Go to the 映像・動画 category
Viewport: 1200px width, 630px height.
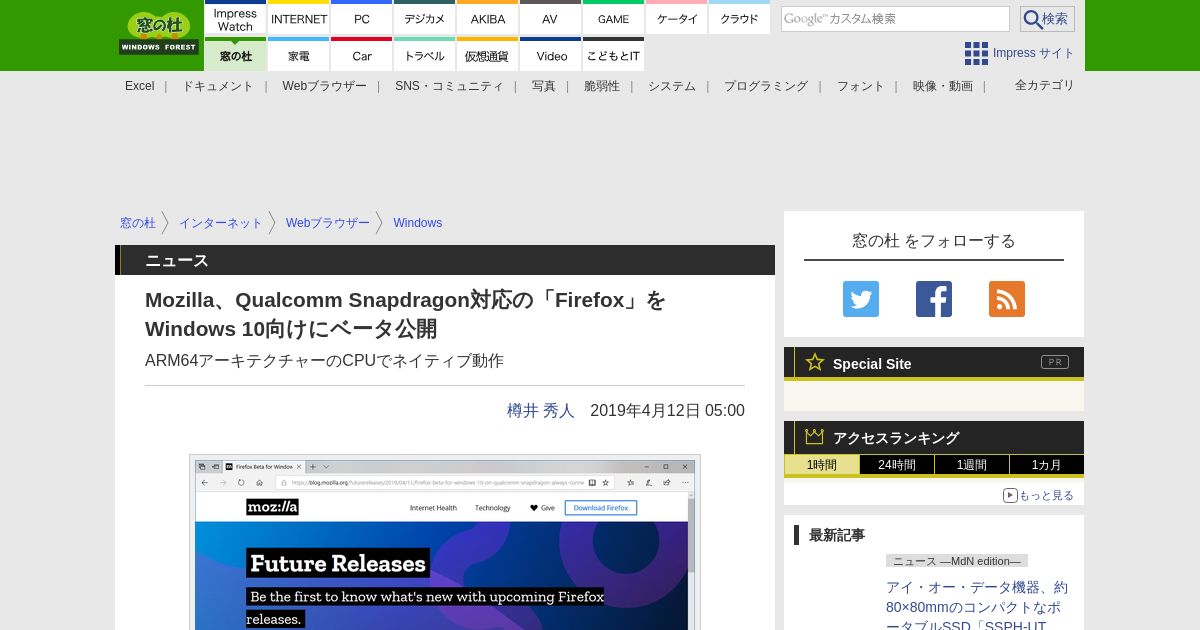click(943, 86)
